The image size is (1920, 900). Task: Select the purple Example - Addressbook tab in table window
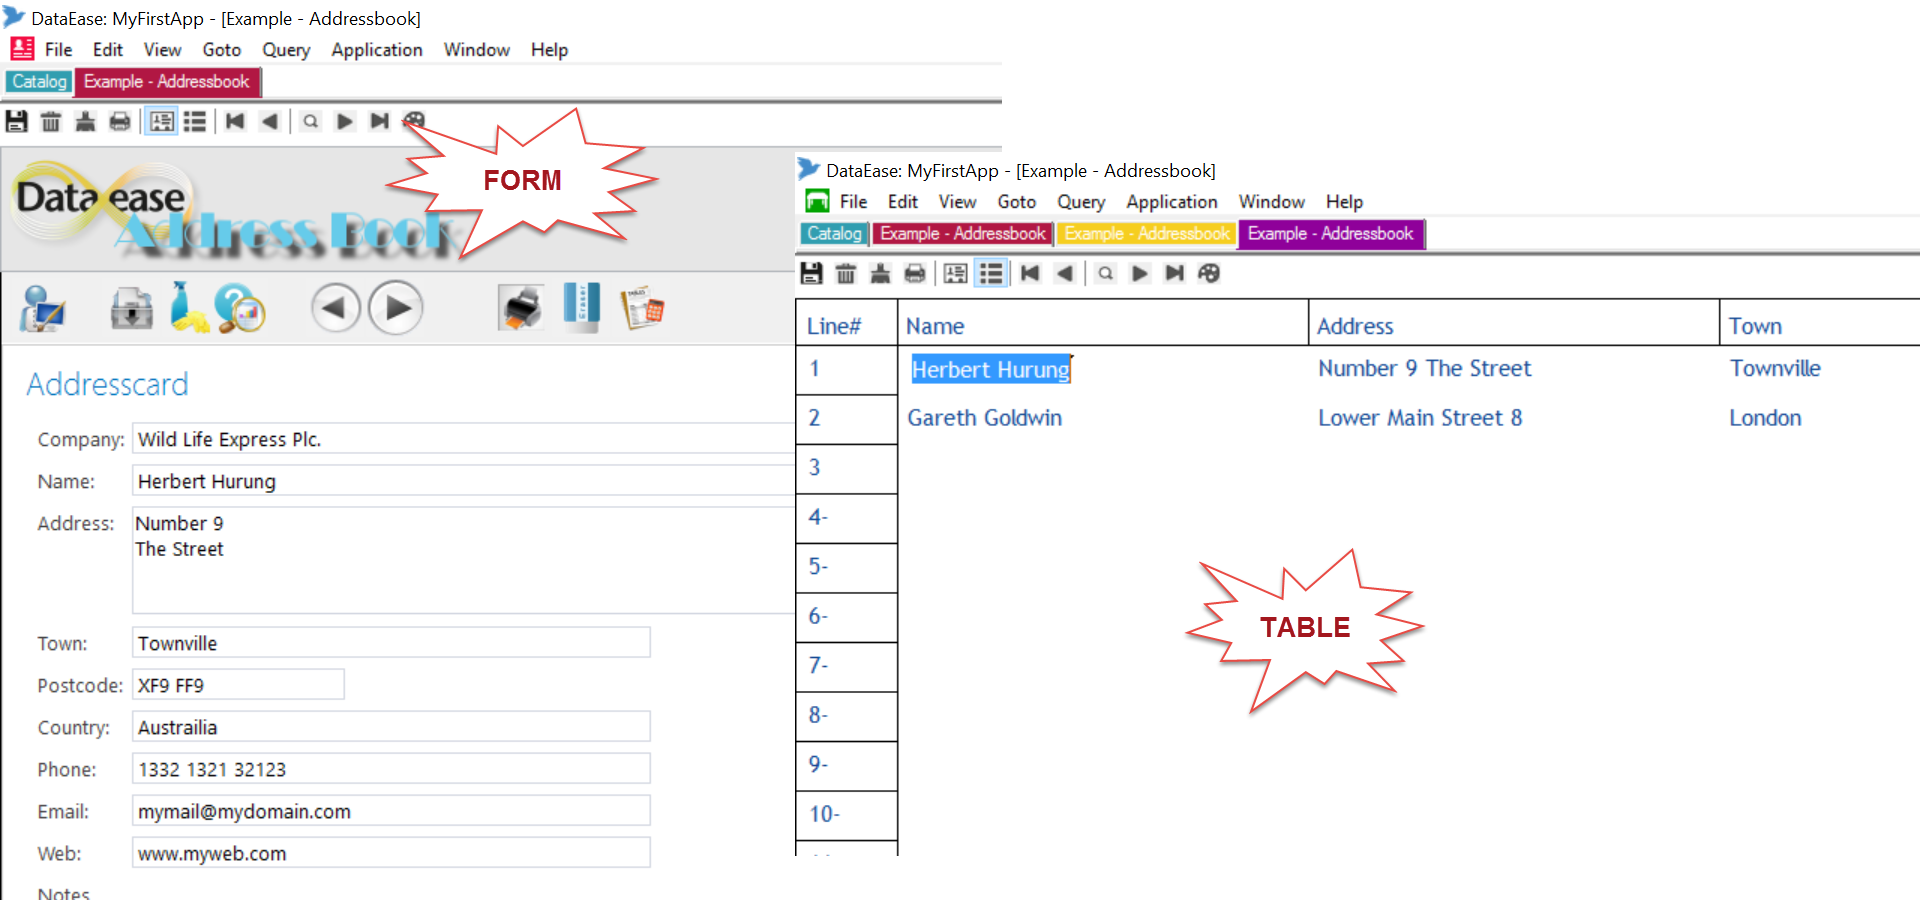[x=1331, y=234]
